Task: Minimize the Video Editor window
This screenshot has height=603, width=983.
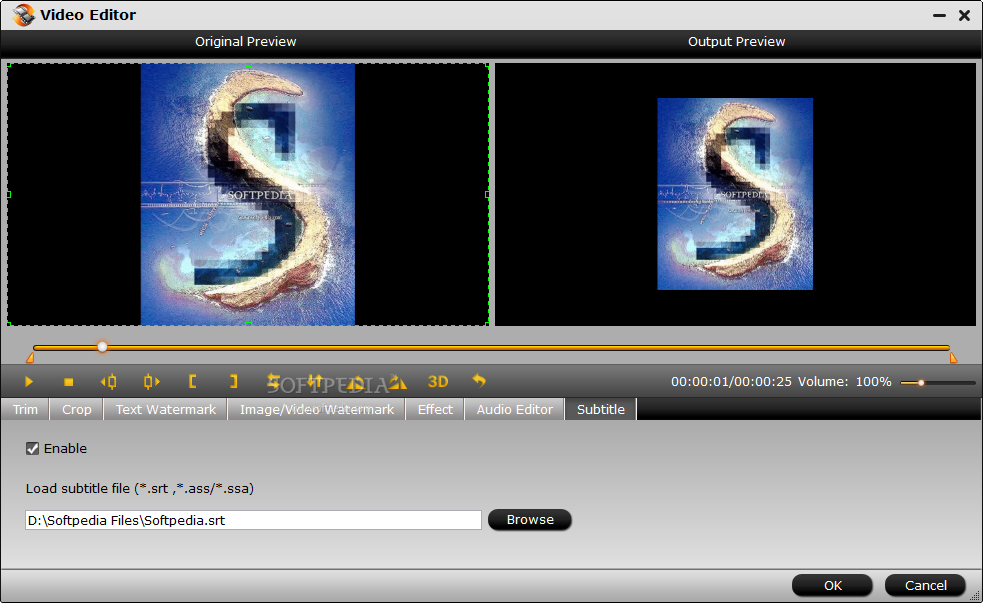Action: 939,15
